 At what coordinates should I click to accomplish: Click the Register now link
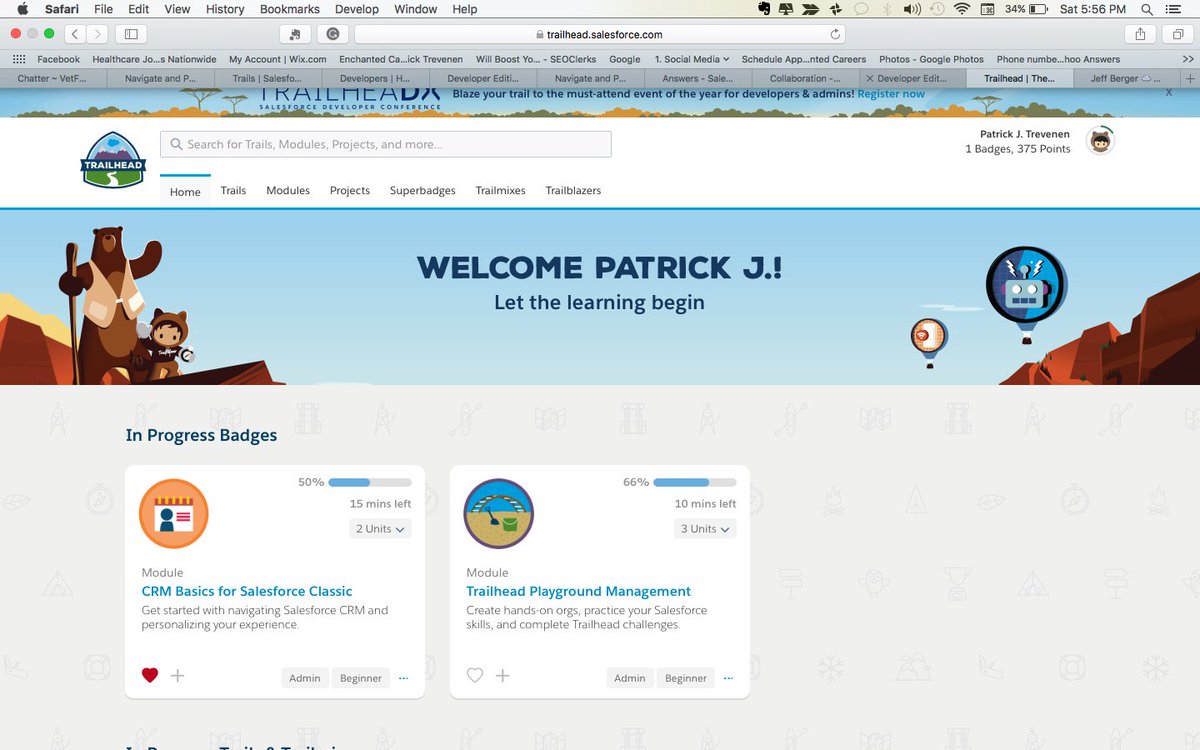[891, 93]
